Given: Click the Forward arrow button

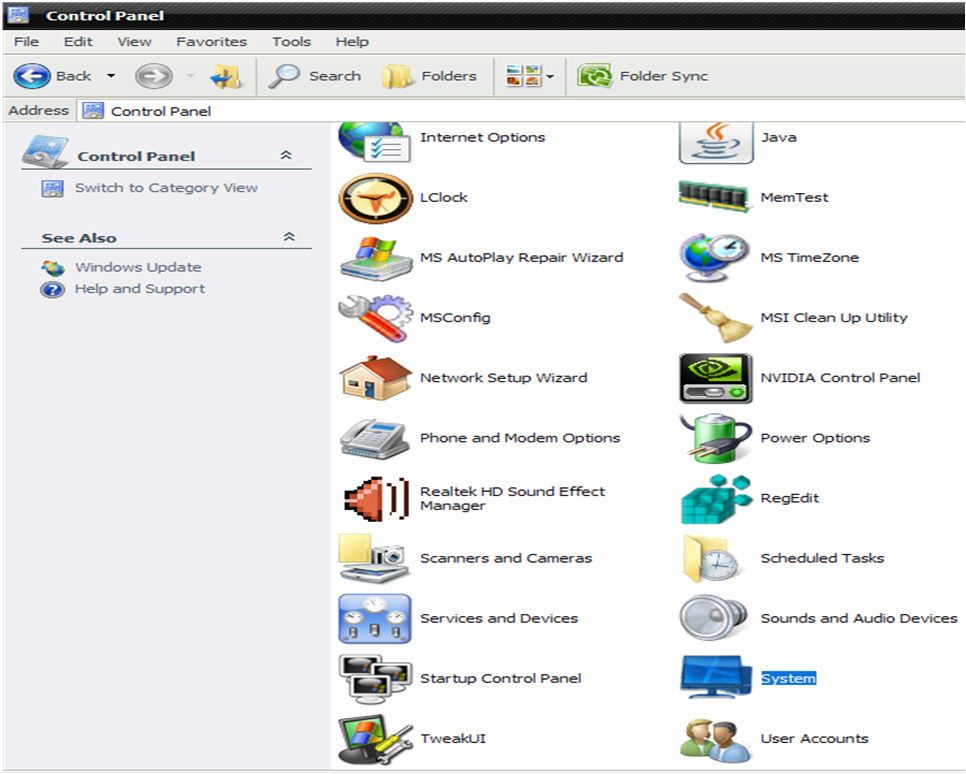Looking at the screenshot, I should pyautogui.click(x=154, y=76).
